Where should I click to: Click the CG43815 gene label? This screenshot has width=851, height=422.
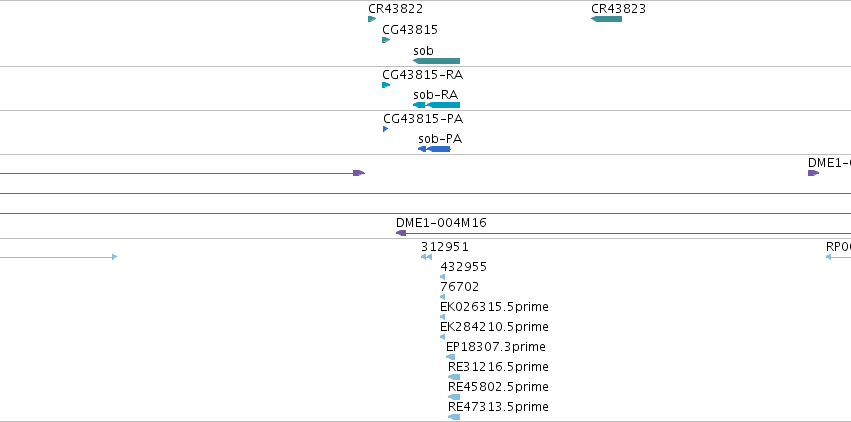(x=410, y=30)
